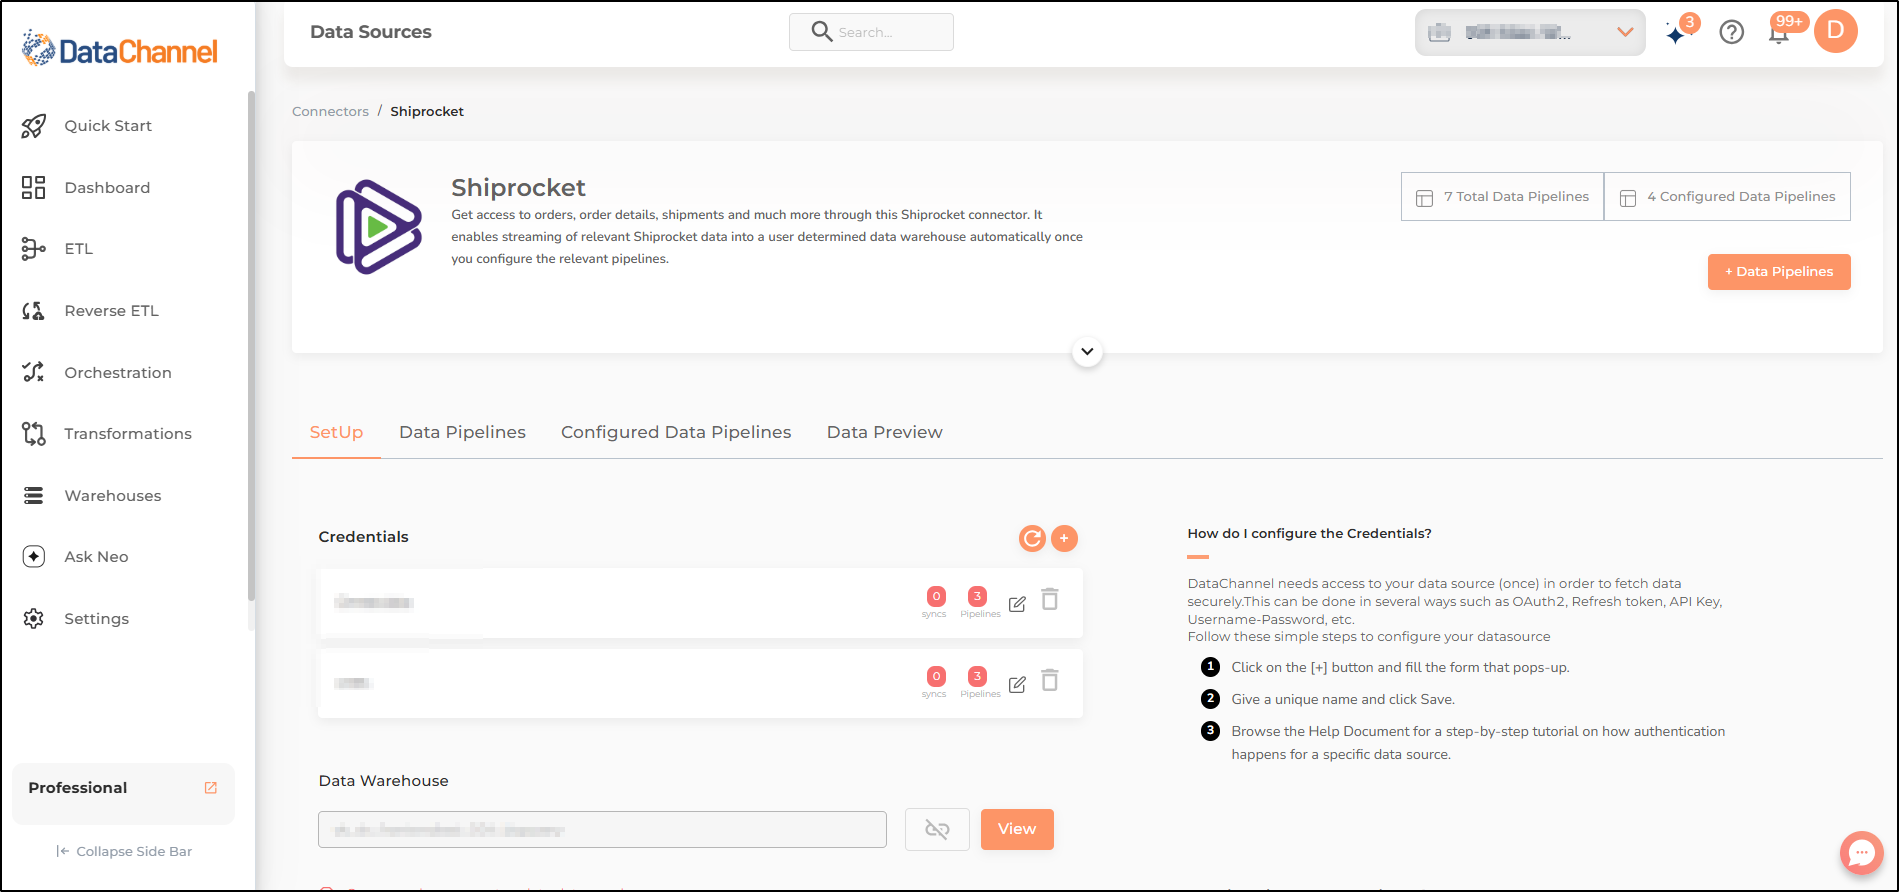This screenshot has width=1899, height=892.
Task: Open the notifications bell icon
Action: pyautogui.click(x=1779, y=34)
